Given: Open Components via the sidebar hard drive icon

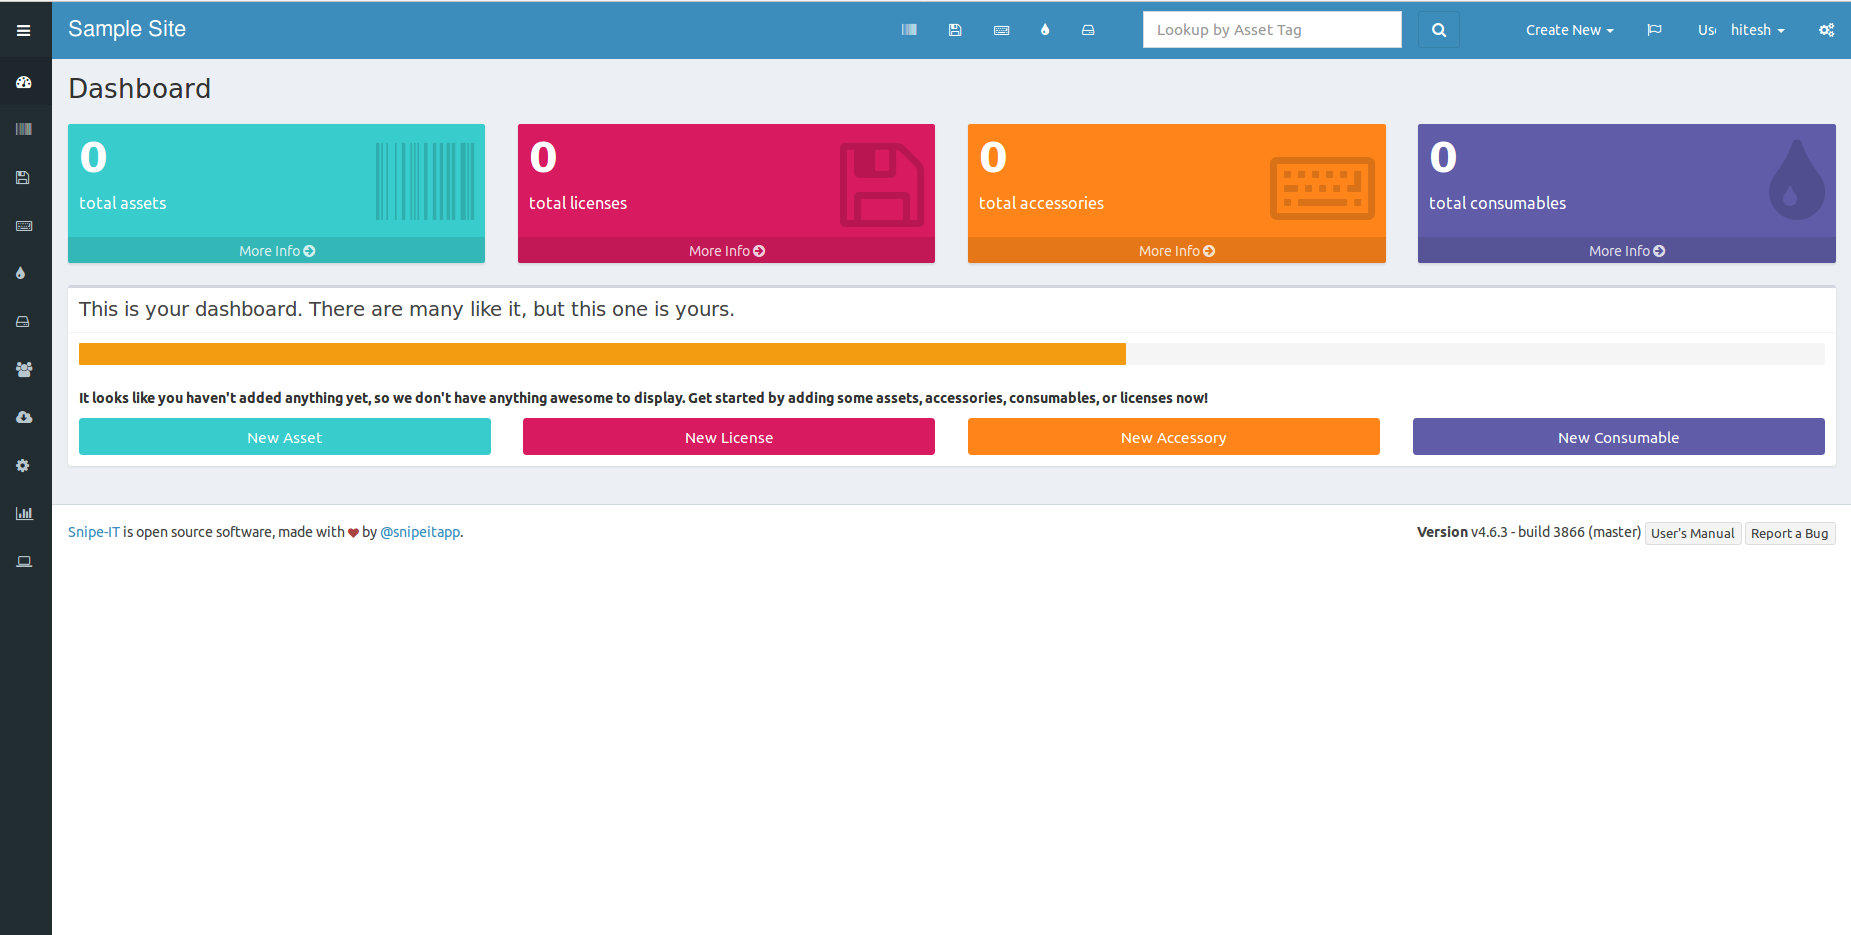Looking at the screenshot, I should [23, 322].
